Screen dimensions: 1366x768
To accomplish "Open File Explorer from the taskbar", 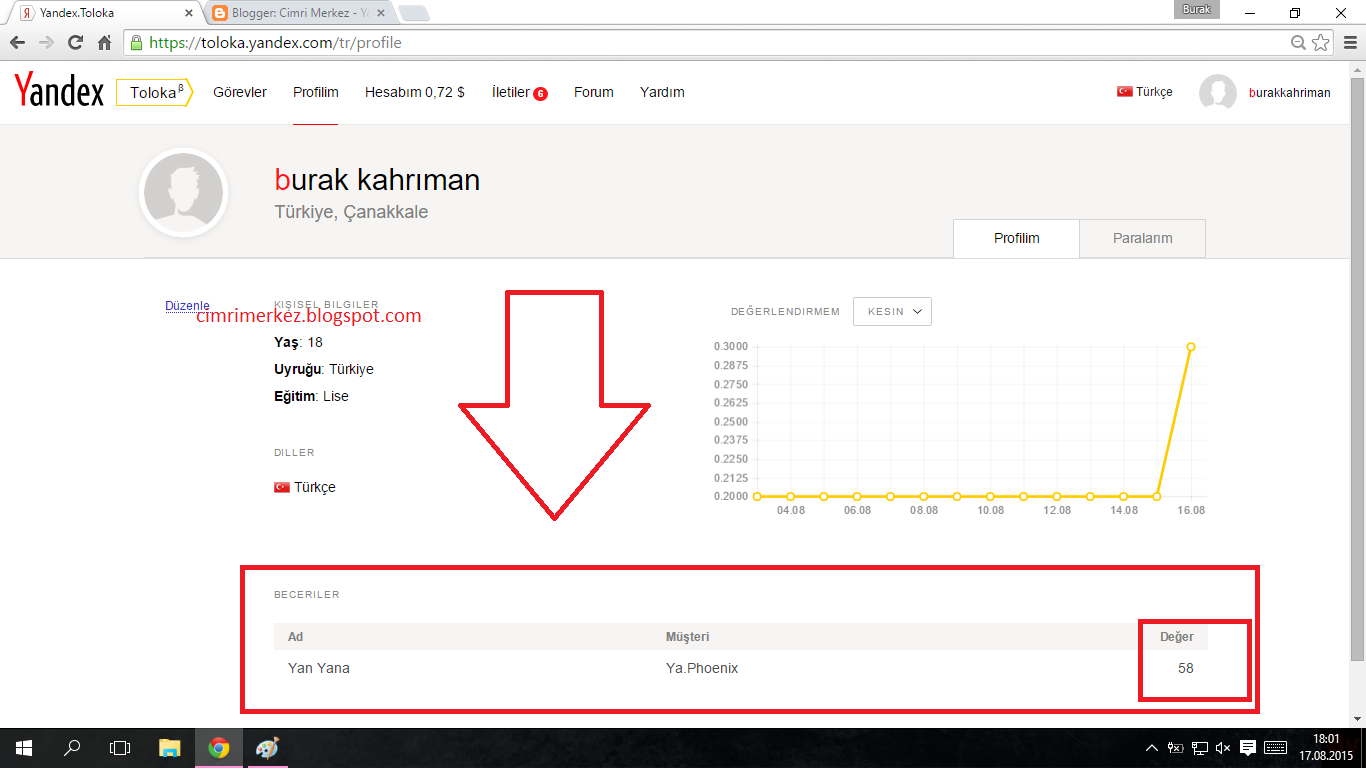I will 170,747.
